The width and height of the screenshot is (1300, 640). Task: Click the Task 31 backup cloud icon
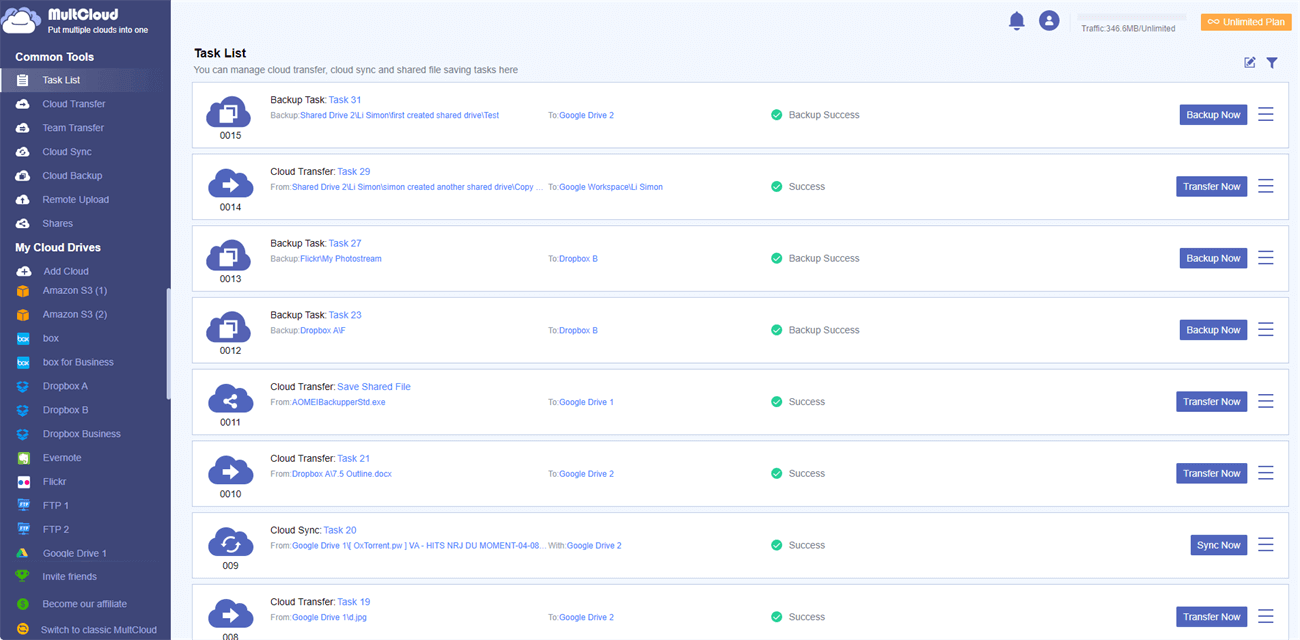click(229, 111)
